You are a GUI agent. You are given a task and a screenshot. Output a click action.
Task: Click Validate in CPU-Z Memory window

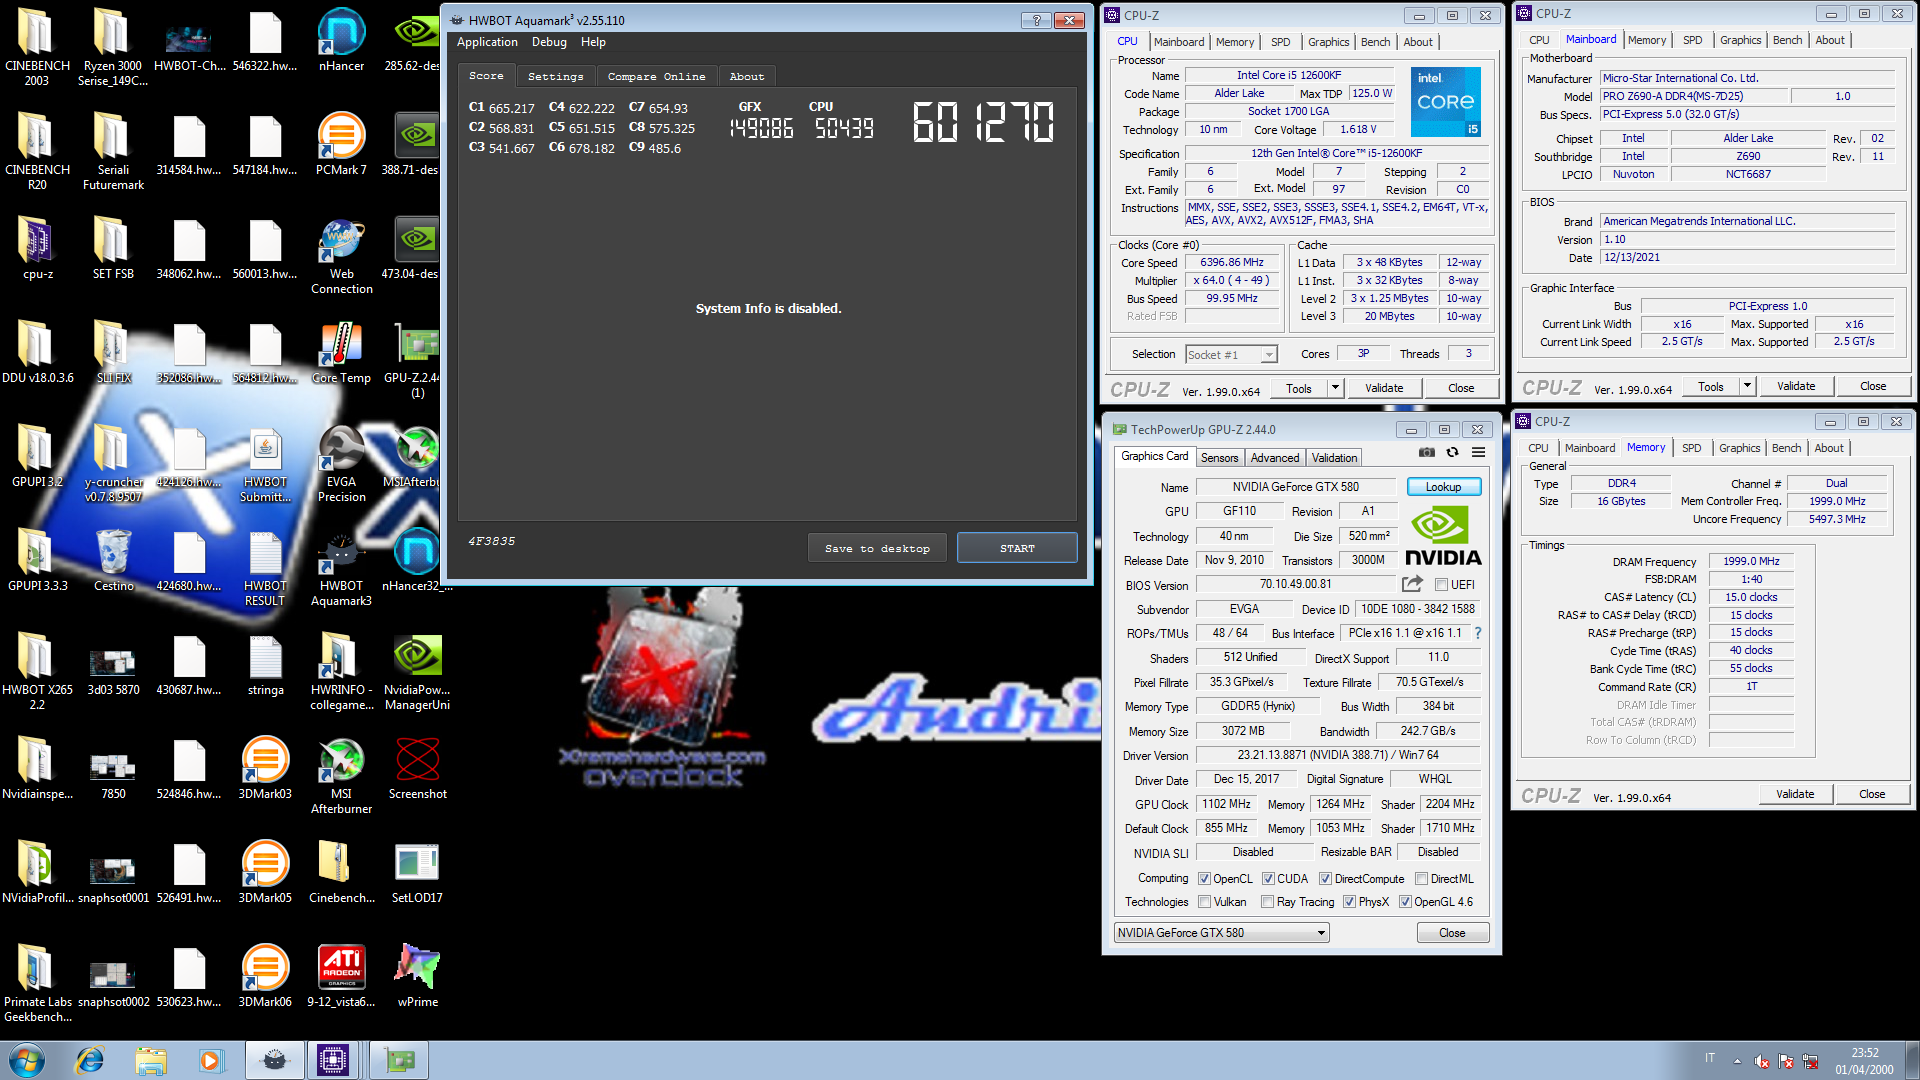pos(1795,794)
